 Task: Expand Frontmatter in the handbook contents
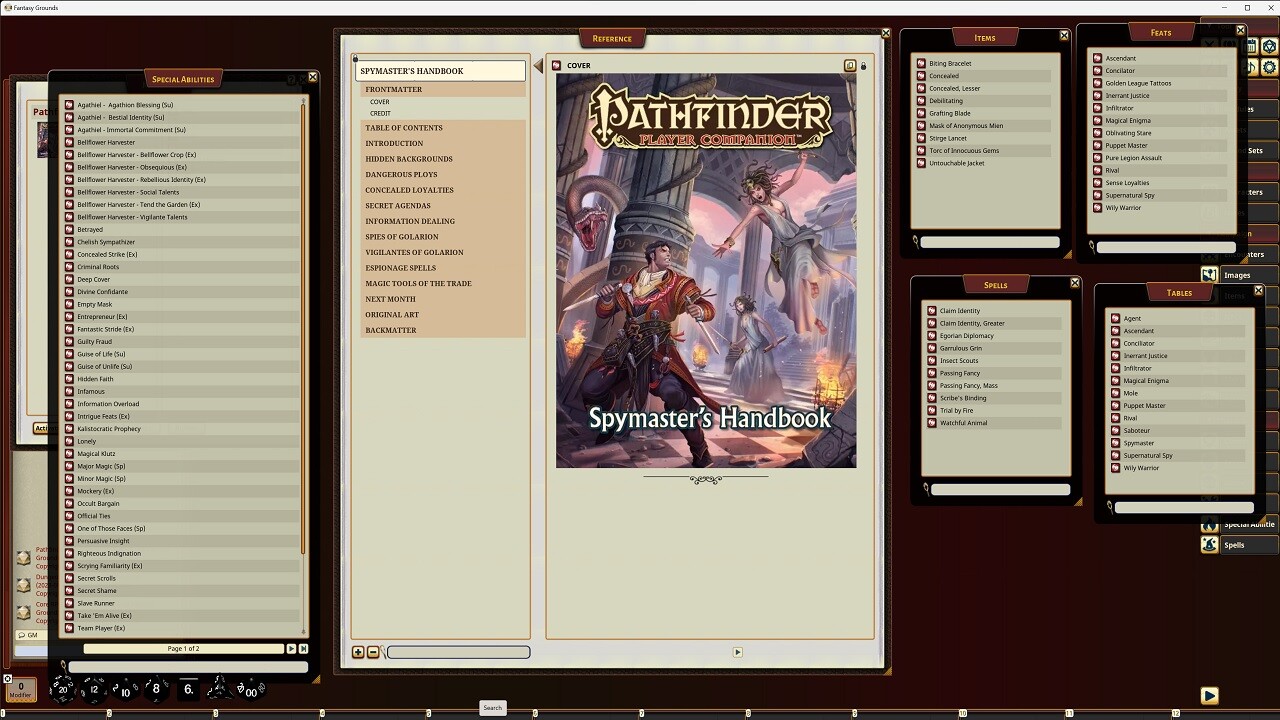tap(394, 89)
